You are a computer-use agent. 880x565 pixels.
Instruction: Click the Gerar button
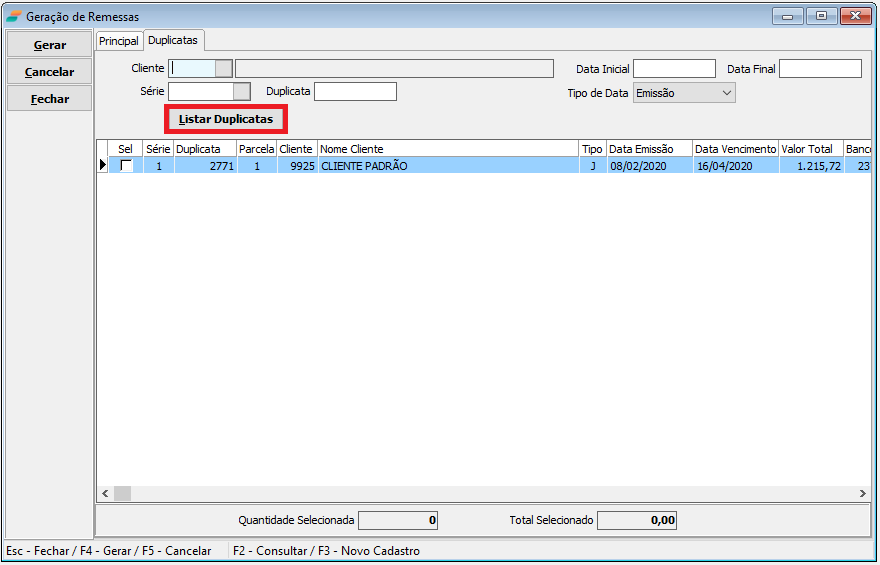click(x=49, y=45)
